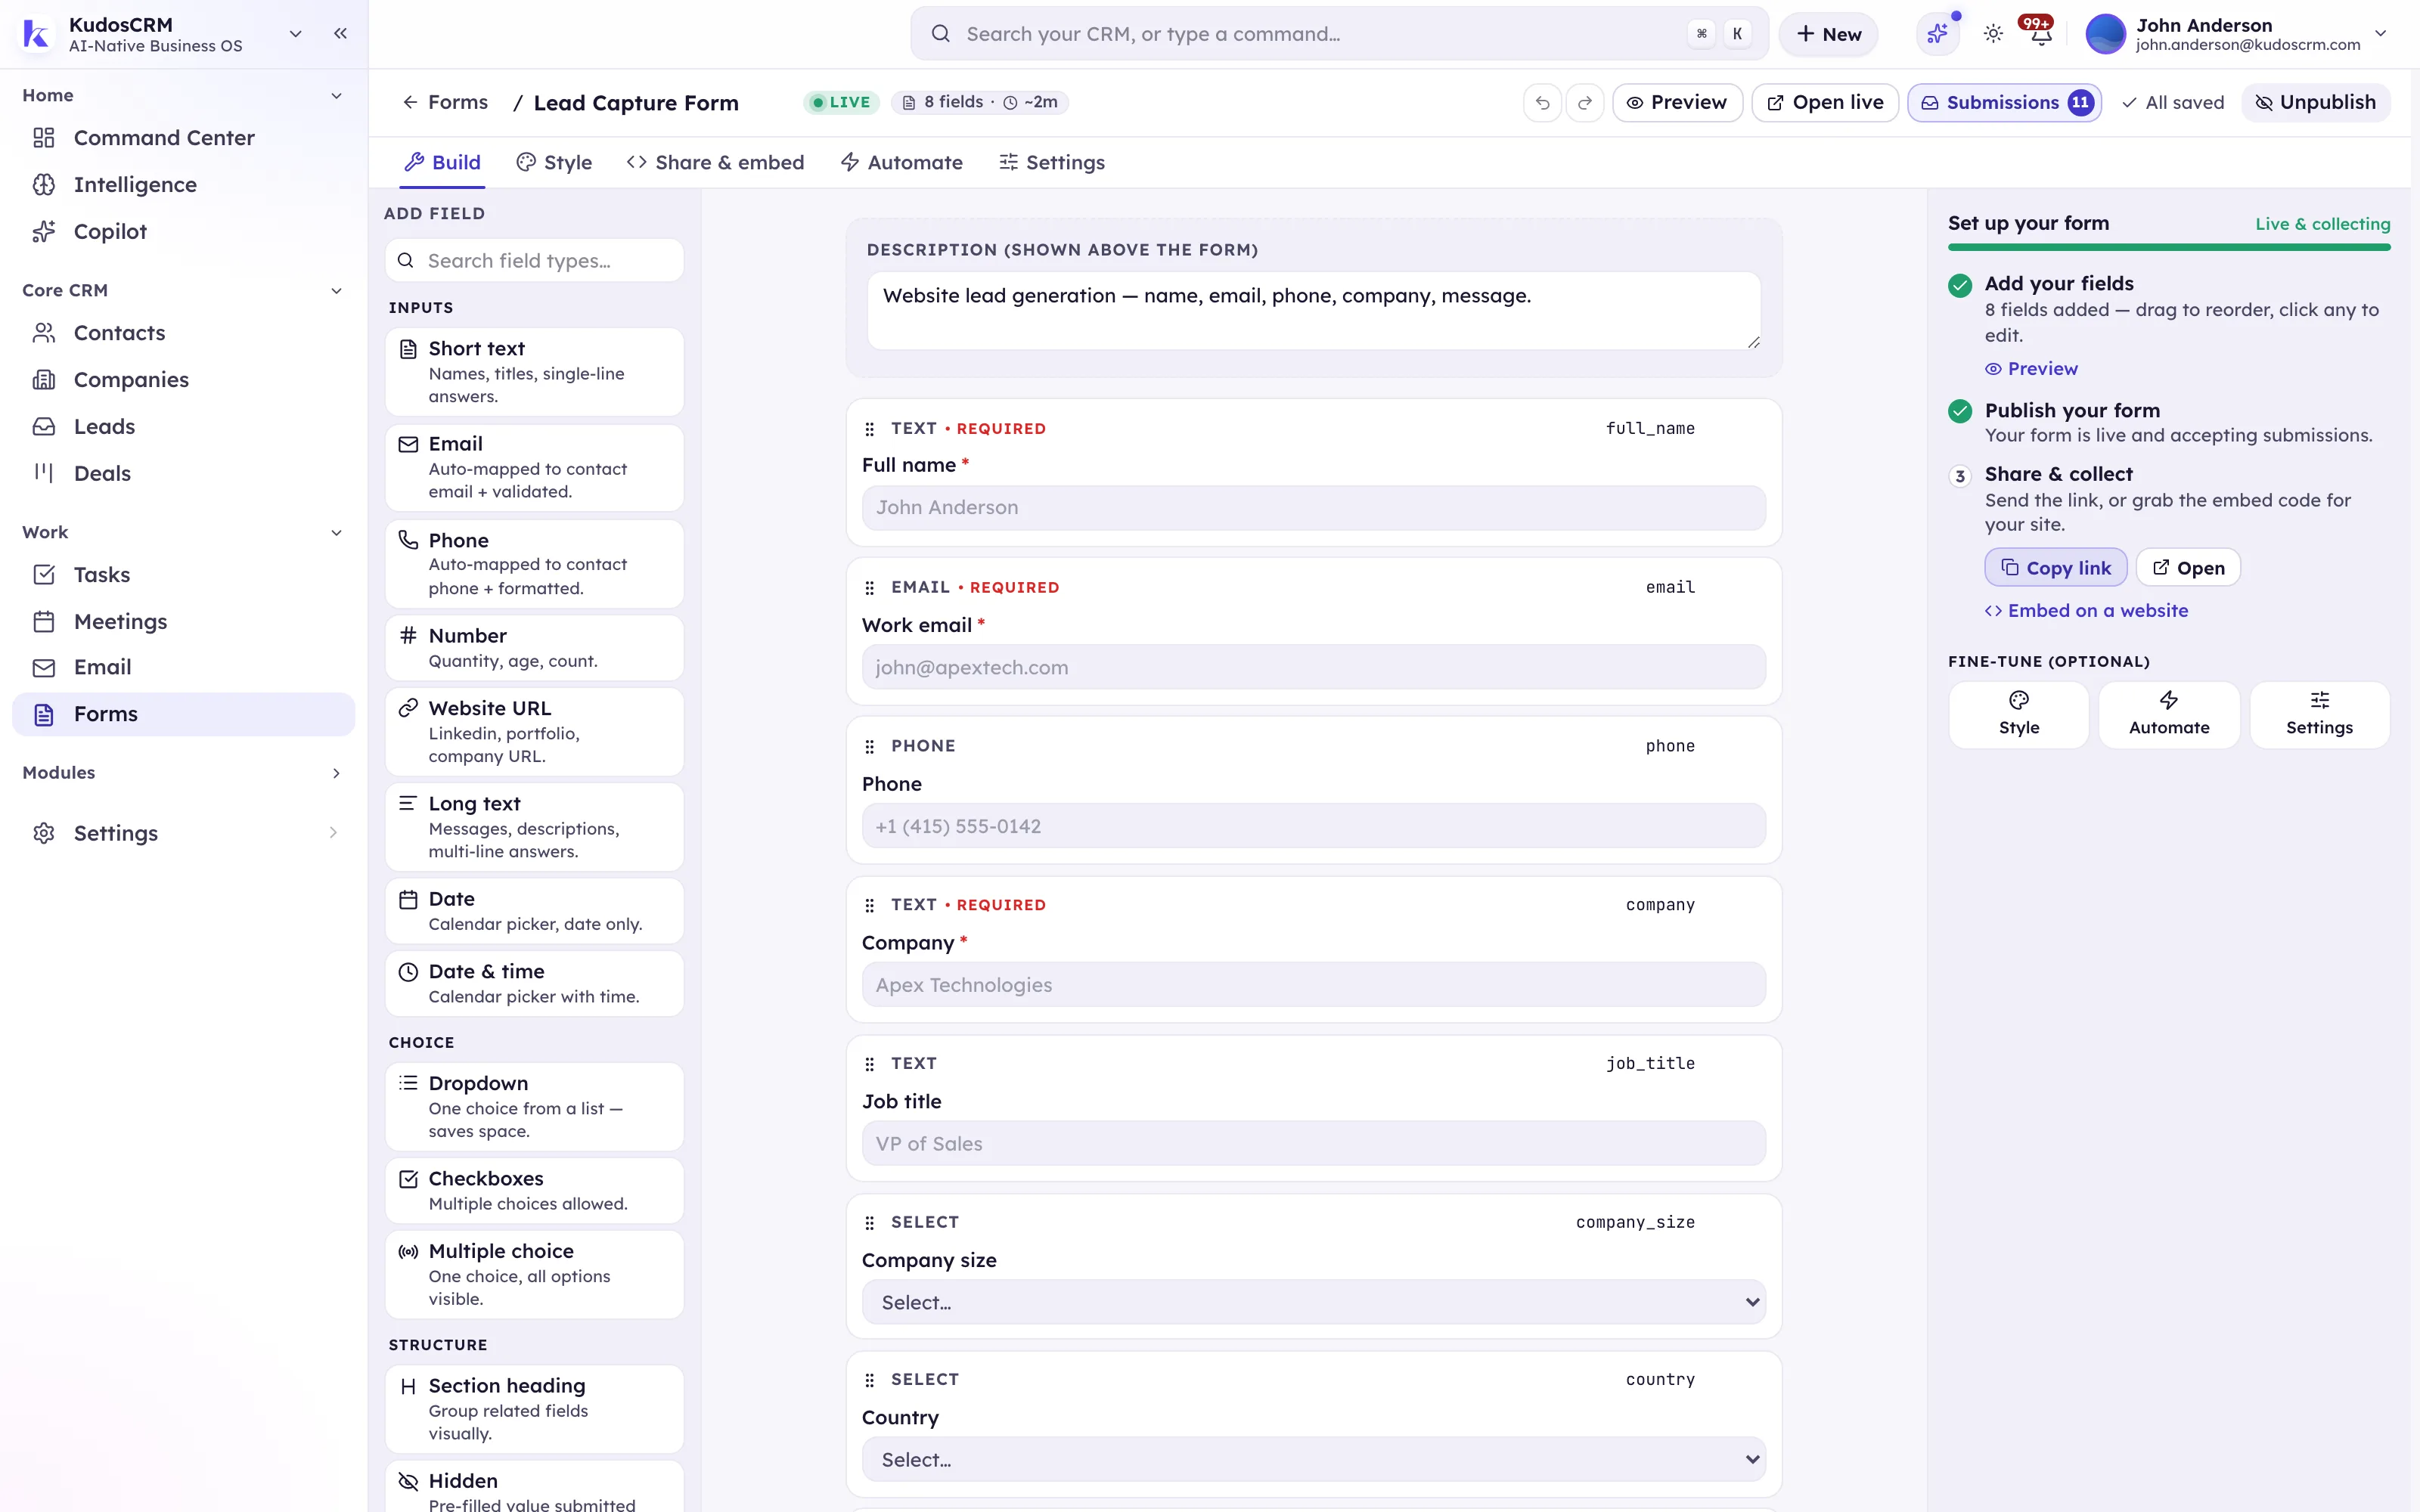Go to Companies page
2420x1512 pixels.
[x=183, y=380]
